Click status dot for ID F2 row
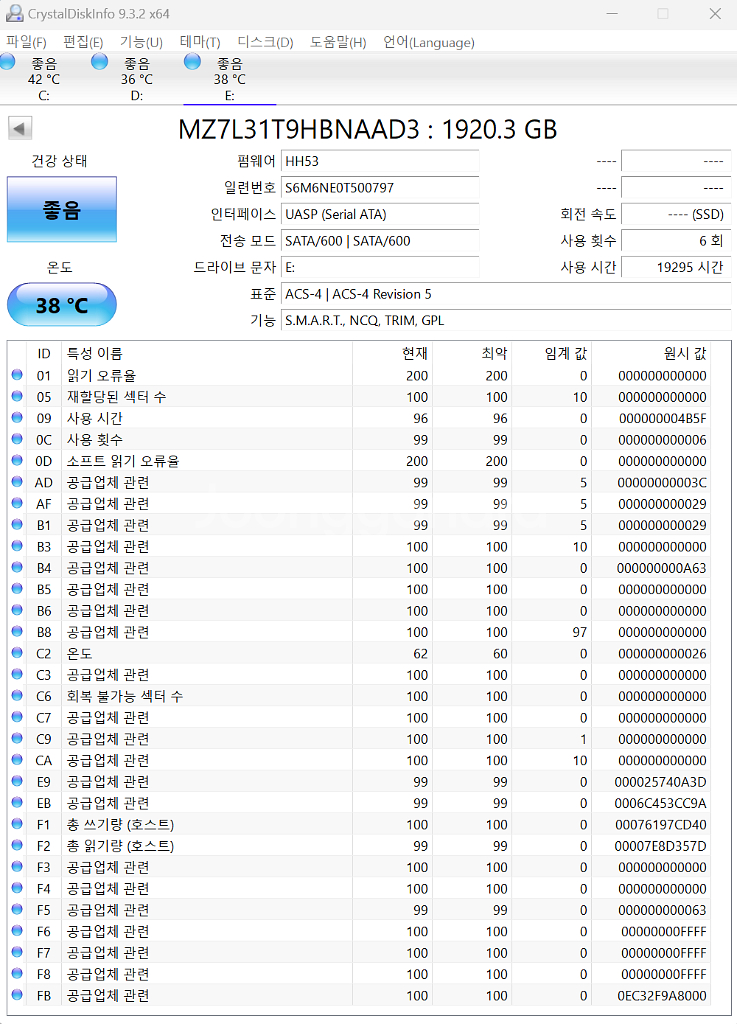737x1024 pixels. 17,846
